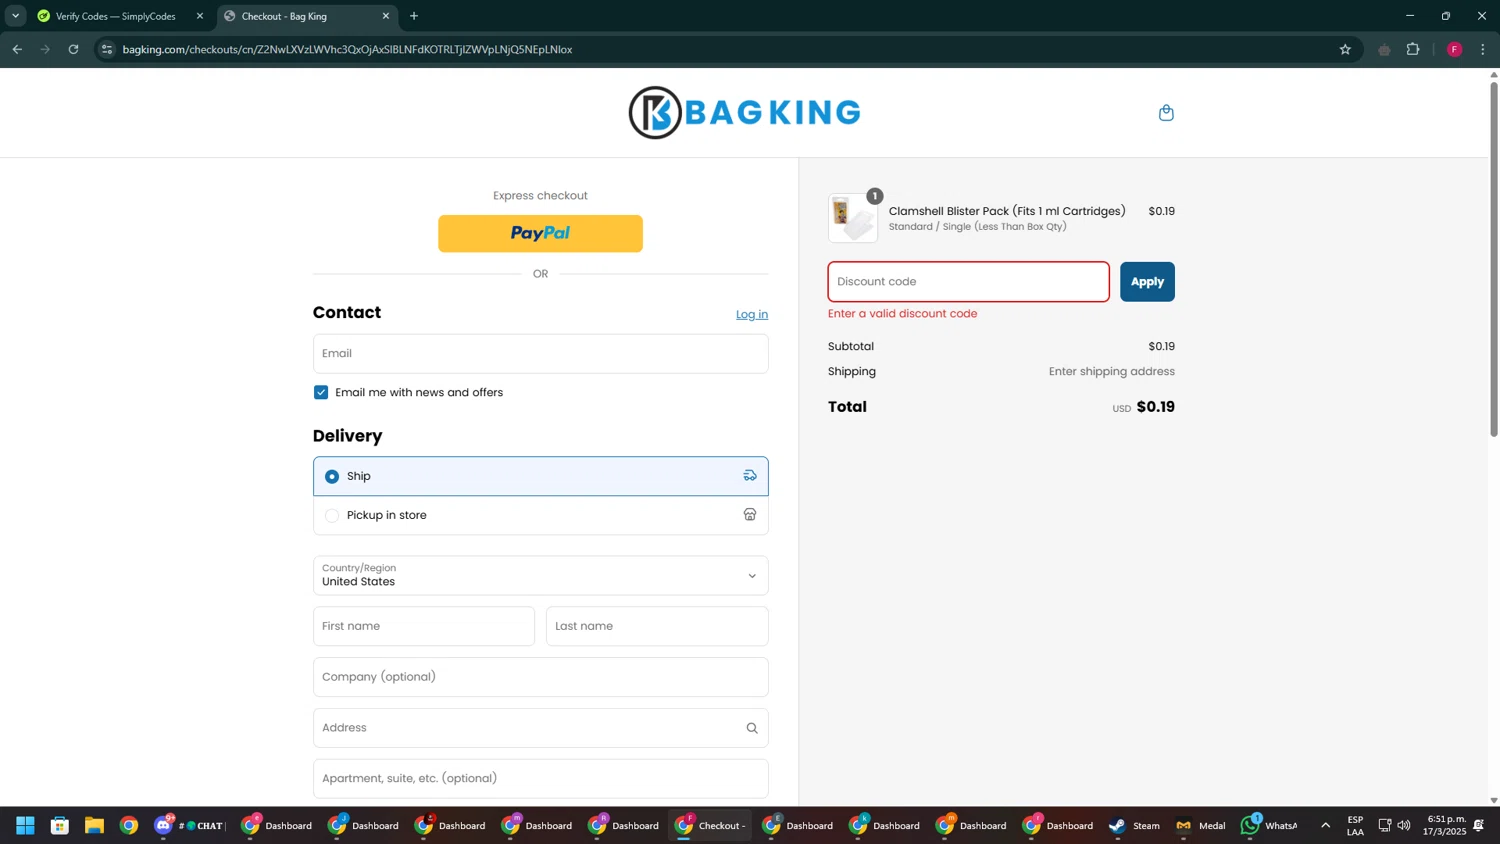Select the Ship delivery option
Screen dimensions: 1500x844
[540, 476]
